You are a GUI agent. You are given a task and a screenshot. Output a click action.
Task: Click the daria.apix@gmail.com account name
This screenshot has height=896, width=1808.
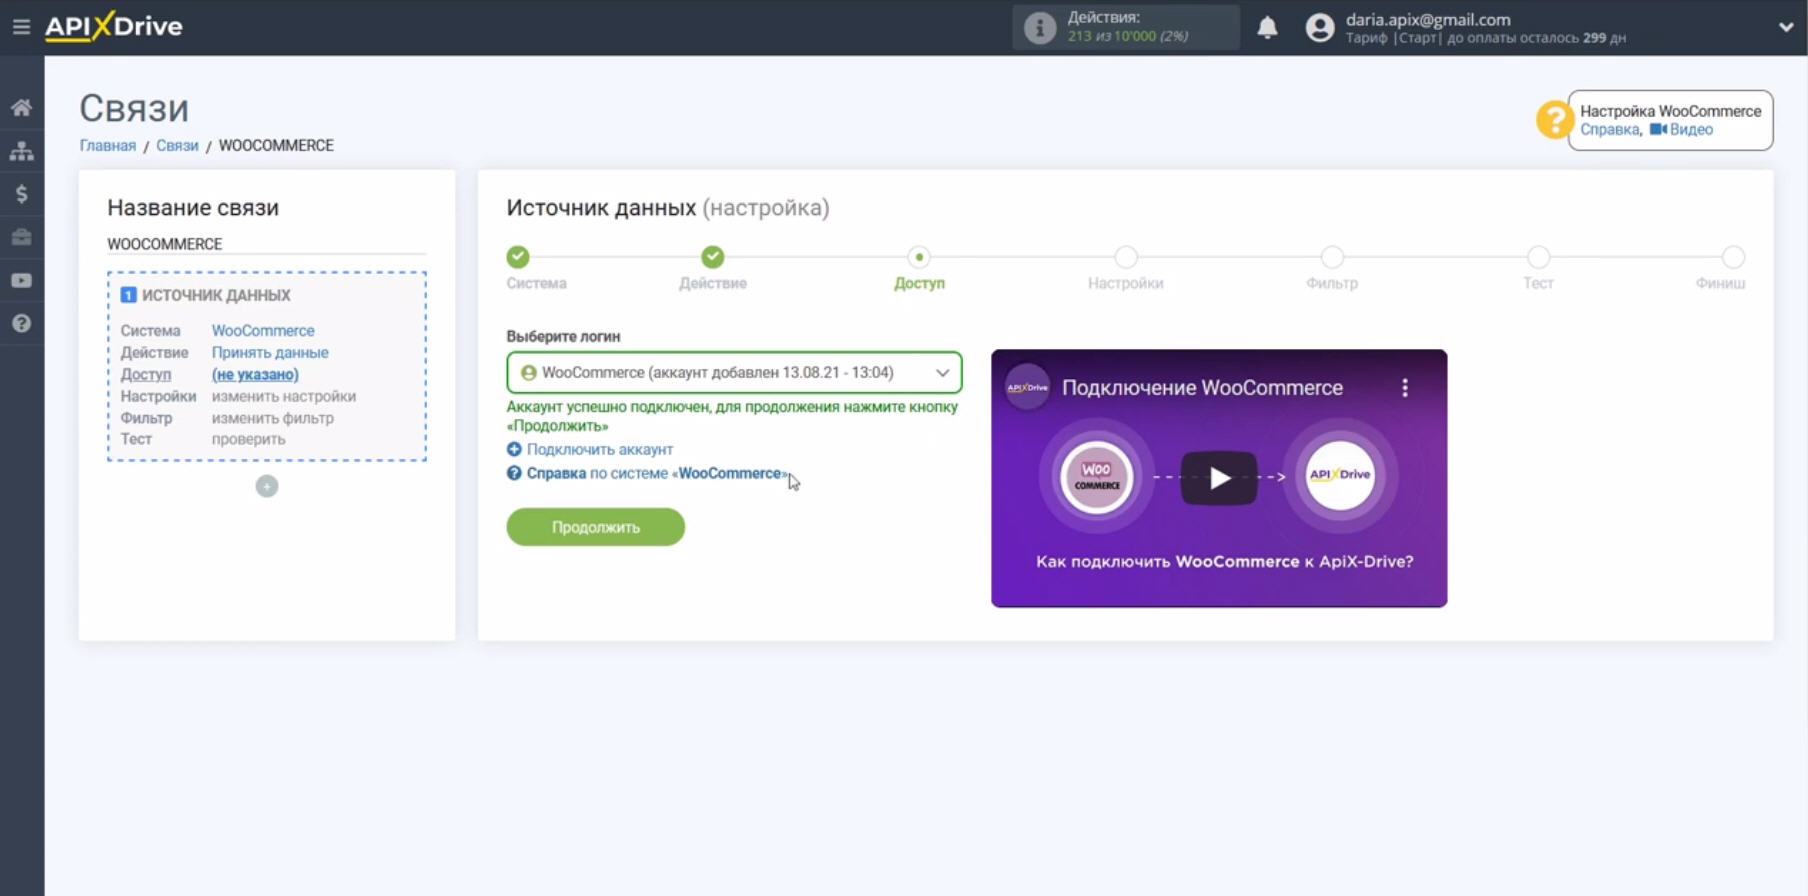click(1428, 20)
